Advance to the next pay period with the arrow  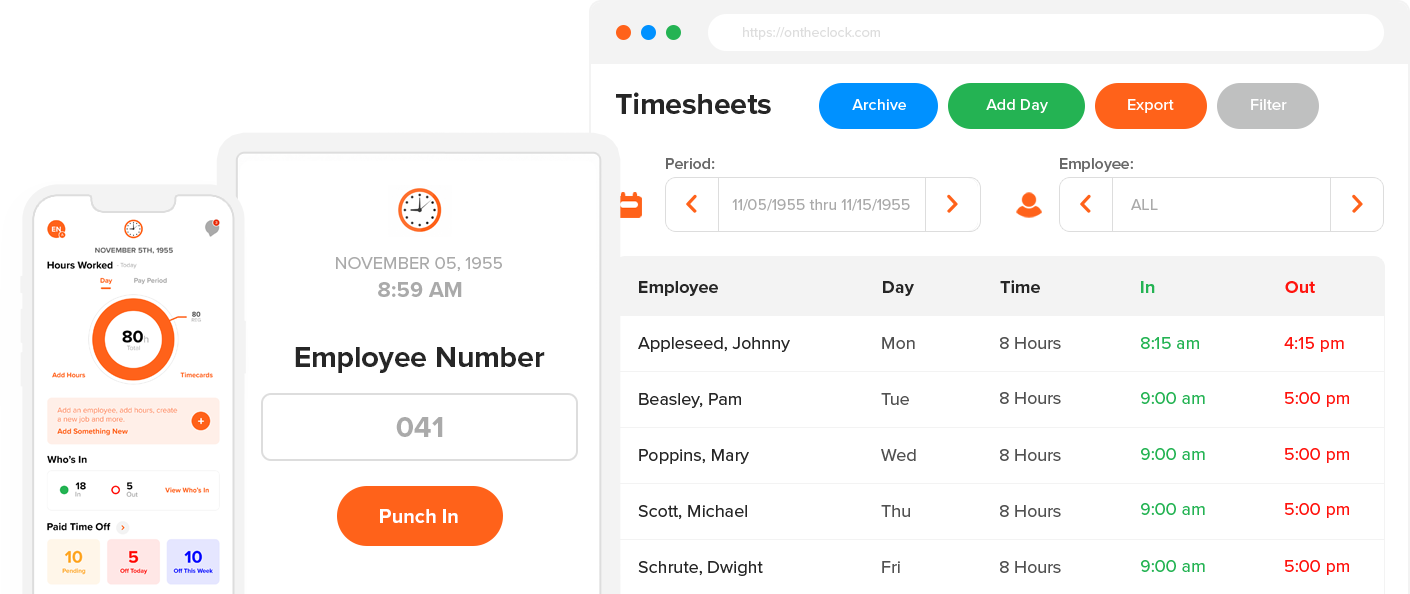[x=952, y=204]
